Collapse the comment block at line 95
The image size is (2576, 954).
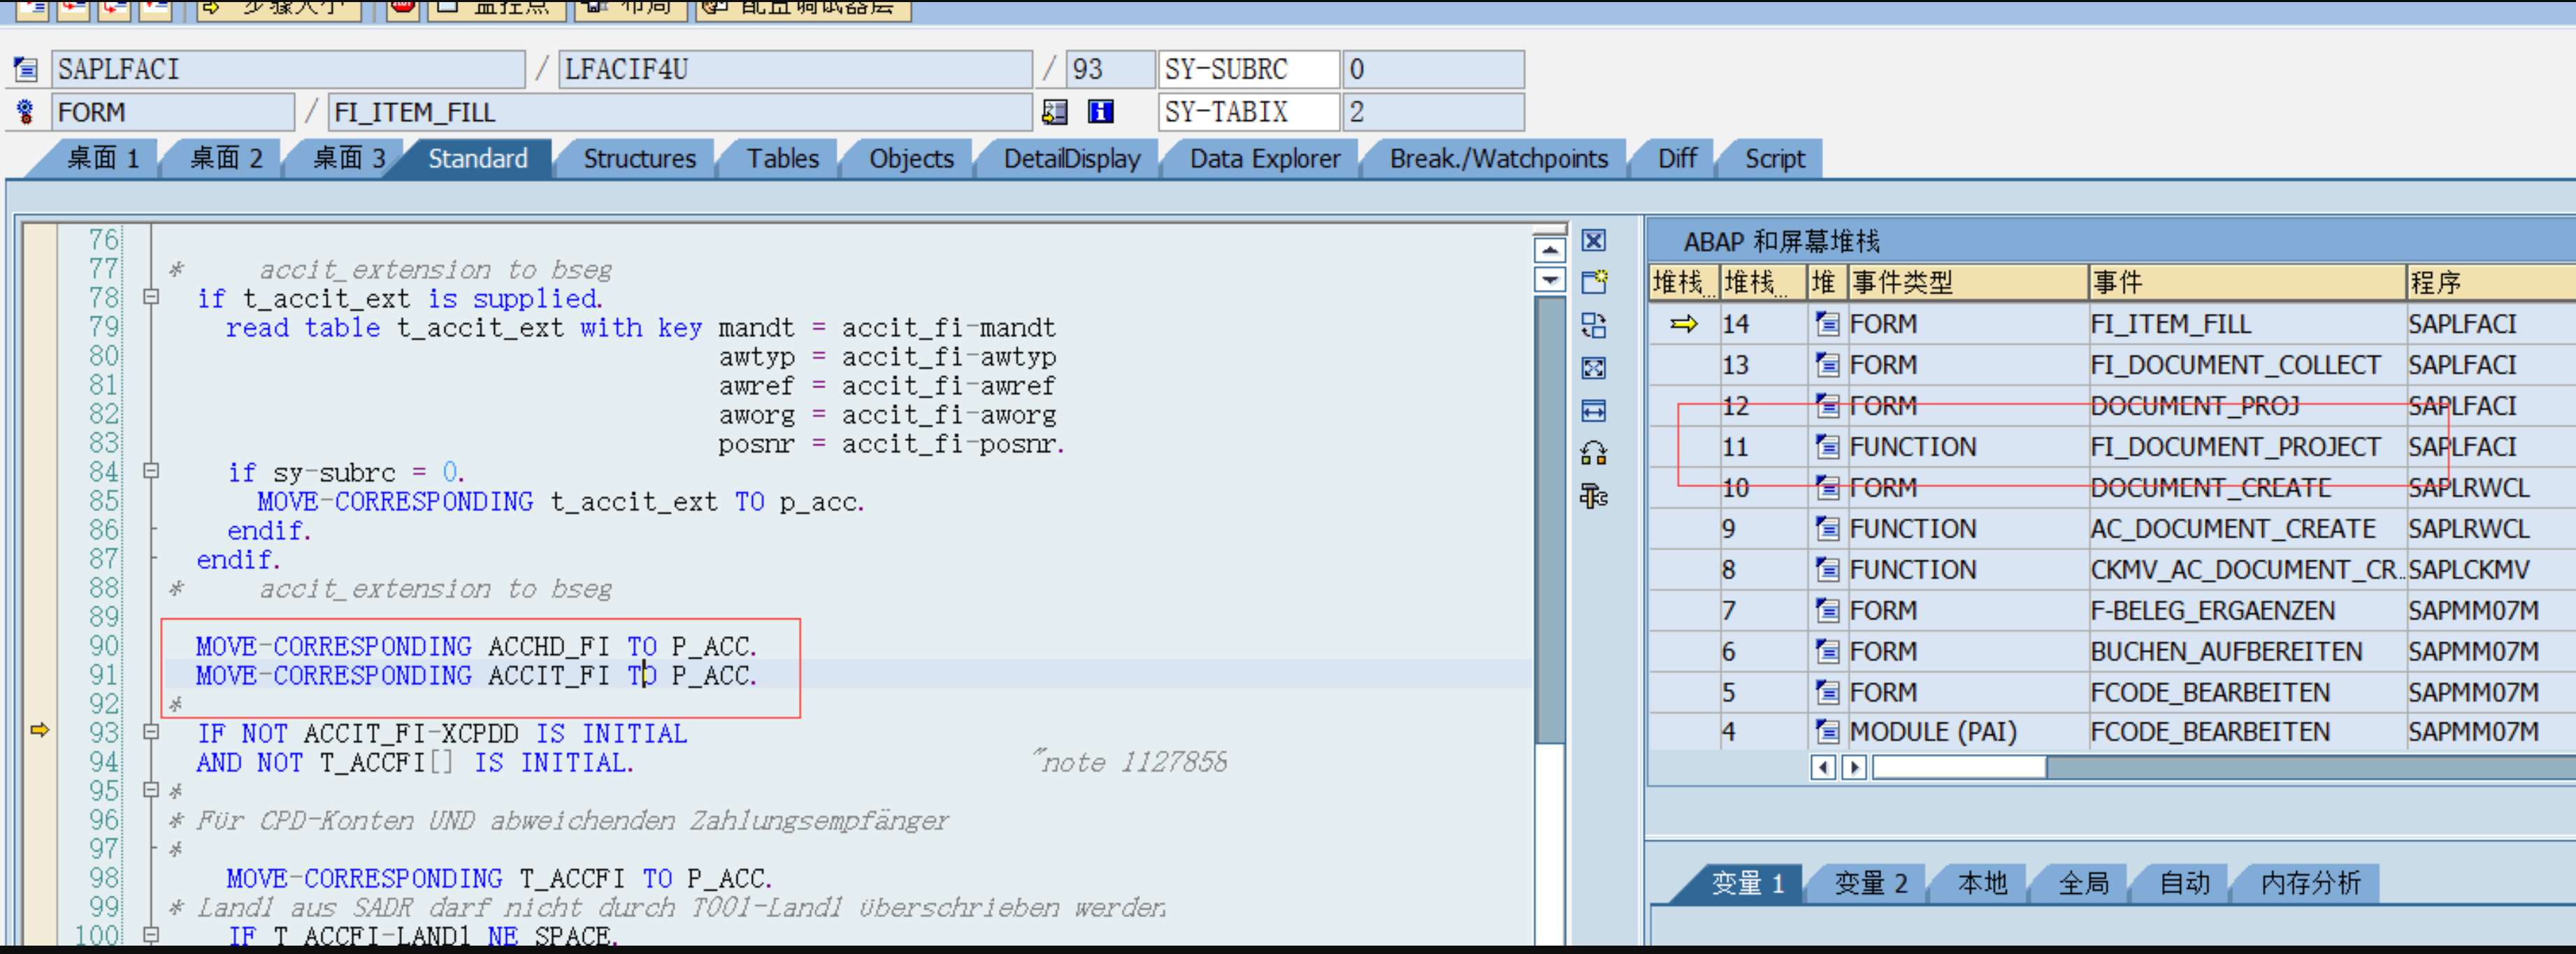(x=151, y=790)
